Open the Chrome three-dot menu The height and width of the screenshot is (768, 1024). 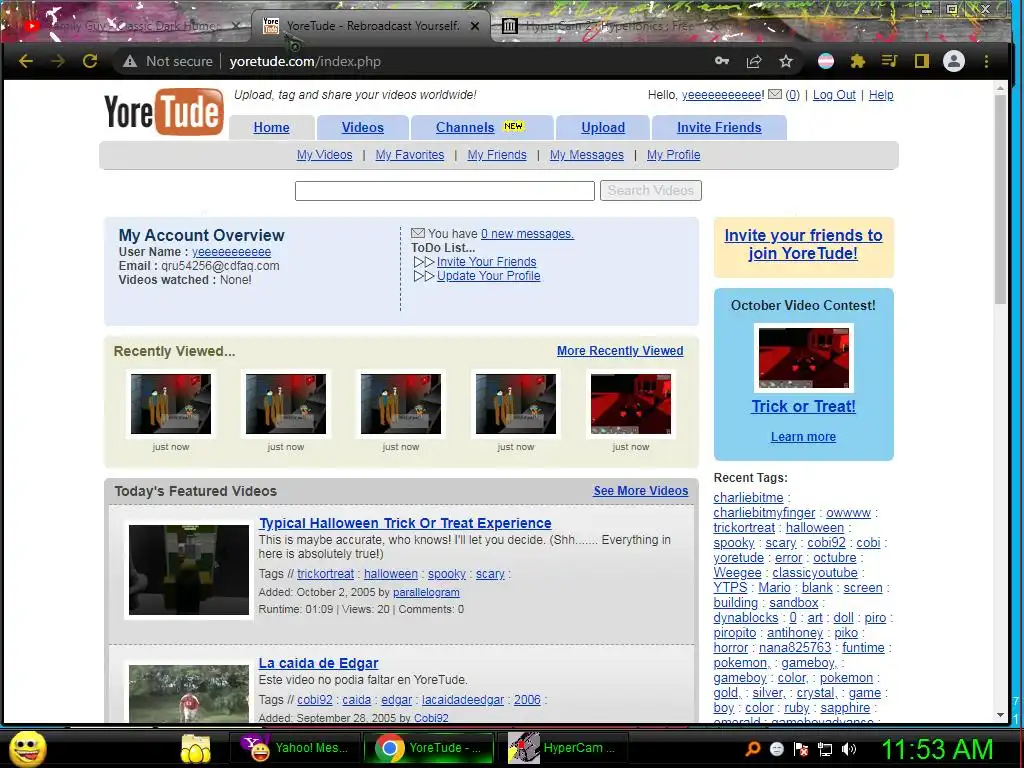tap(986, 61)
